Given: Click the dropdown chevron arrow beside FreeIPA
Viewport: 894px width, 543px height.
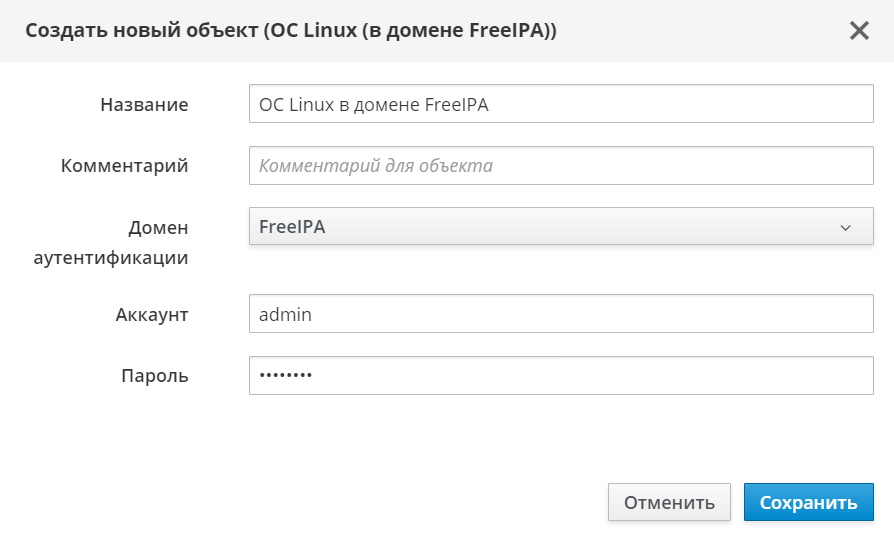Looking at the screenshot, I should pyautogui.click(x=845, y=228).
